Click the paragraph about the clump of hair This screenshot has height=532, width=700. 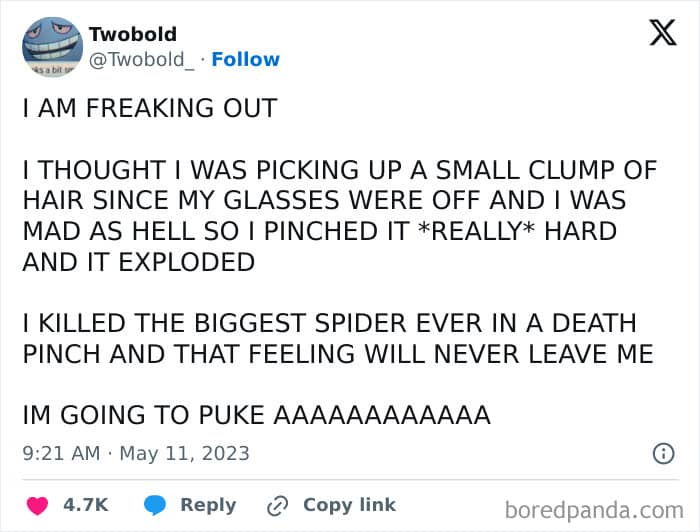click(x=339, y=216)
